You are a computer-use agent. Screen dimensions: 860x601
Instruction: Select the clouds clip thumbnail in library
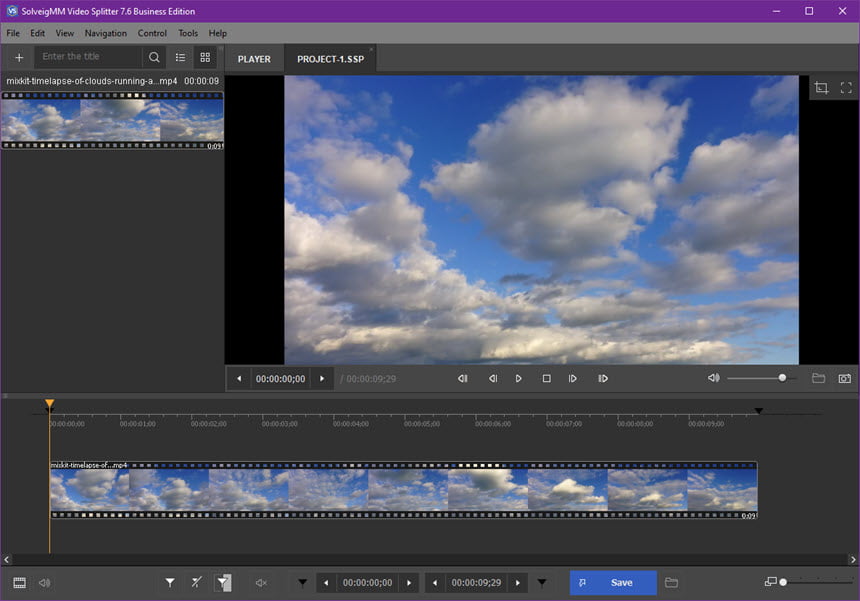point(112,121)
